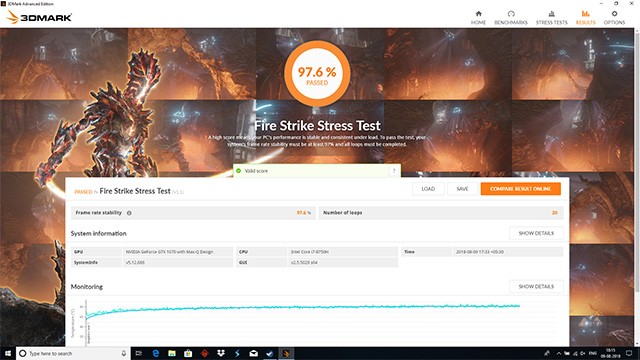The image size is (640, 360).
Task: Open File Explorer from the taskbar
Action: pyautogui.click(x=172, y=353)
